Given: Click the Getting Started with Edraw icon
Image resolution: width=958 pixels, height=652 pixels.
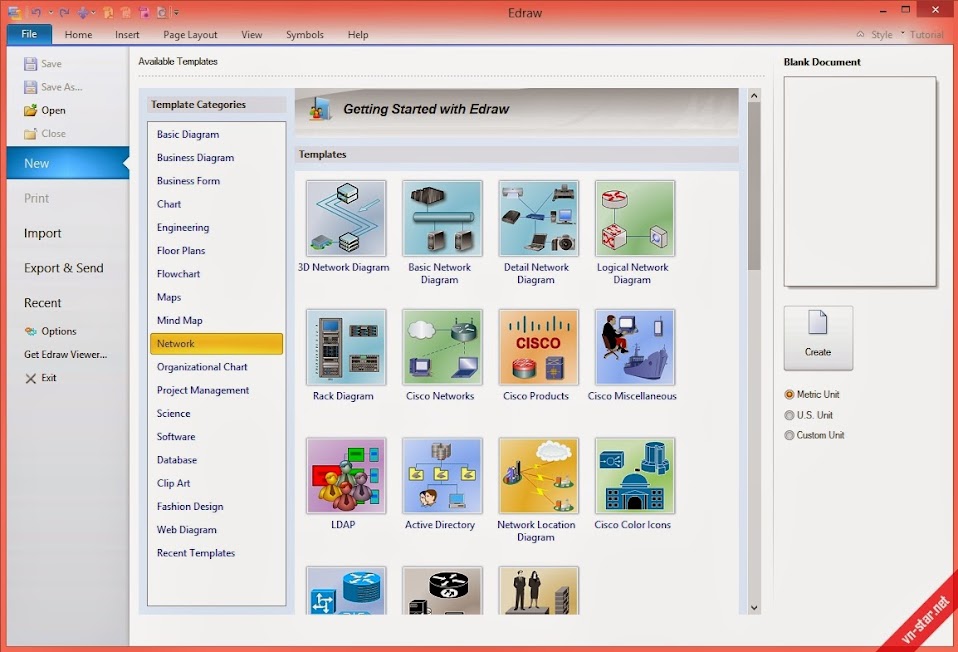Looking at the screenshot, I should click(320, 110).
